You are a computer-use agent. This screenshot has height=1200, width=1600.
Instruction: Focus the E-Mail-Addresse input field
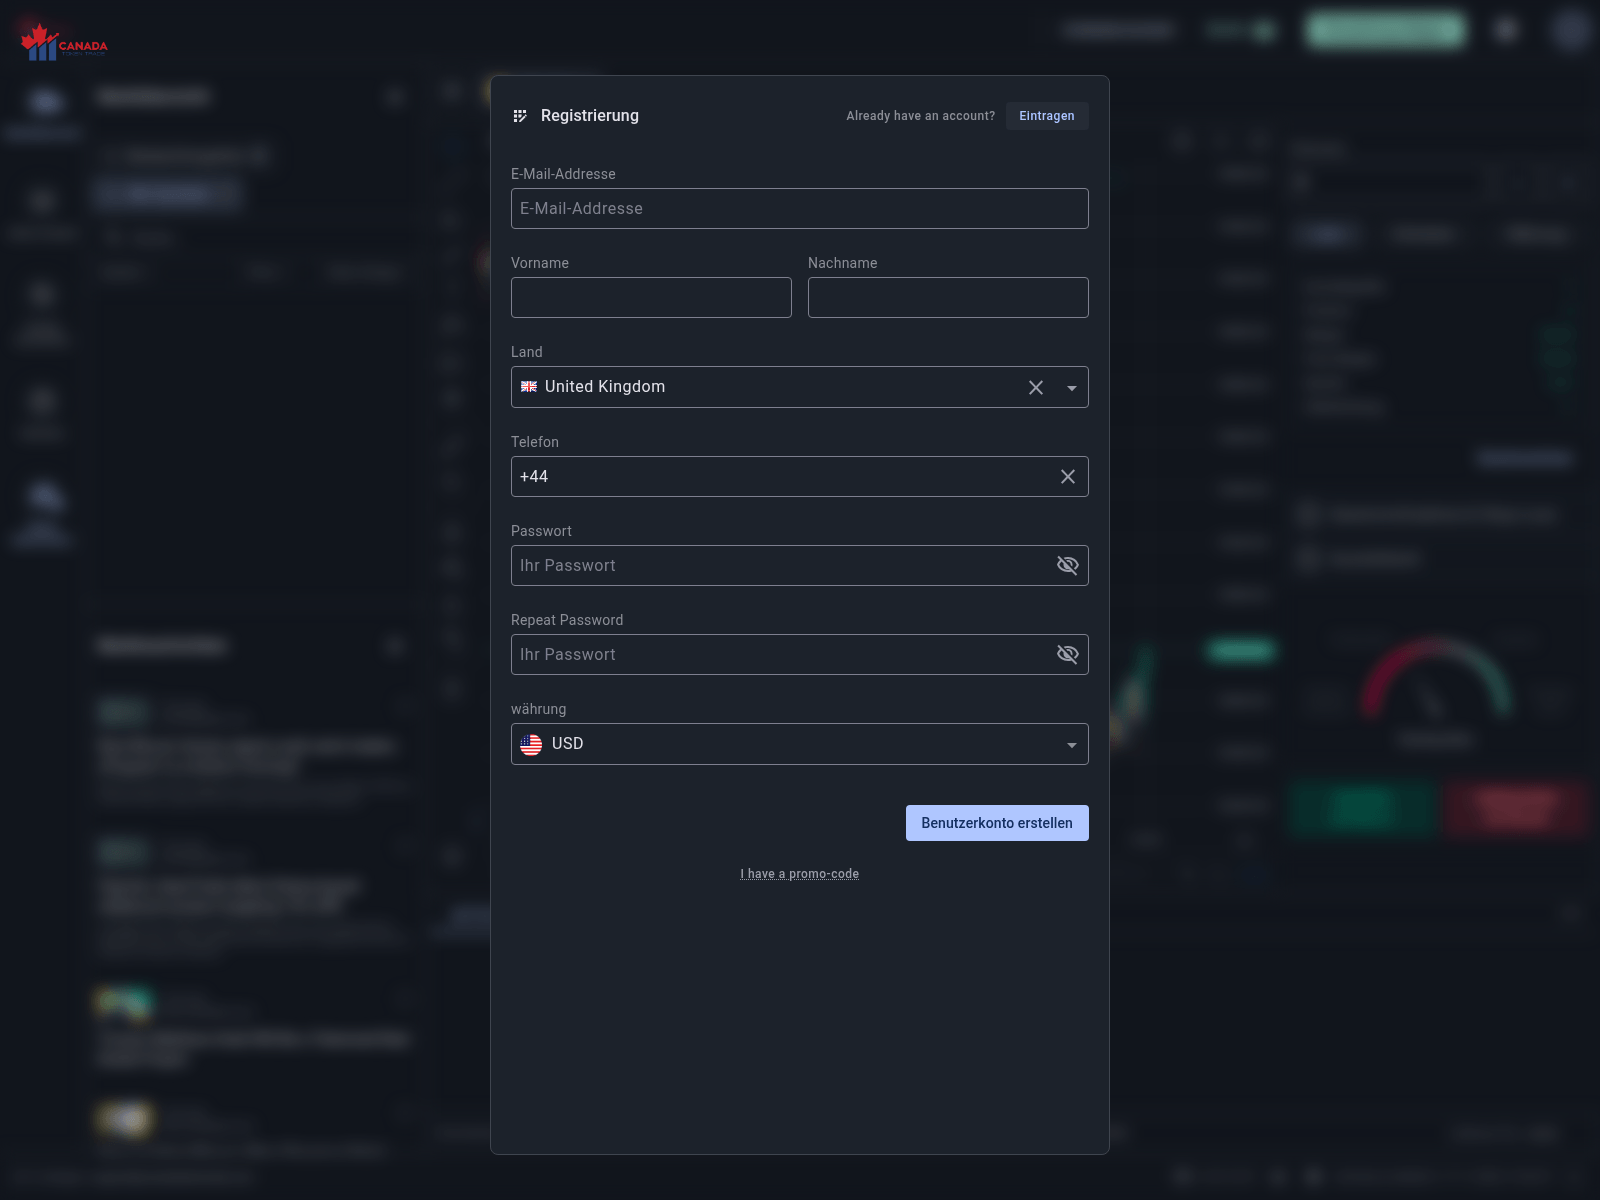pyautogui.click(x=800, y=209)
